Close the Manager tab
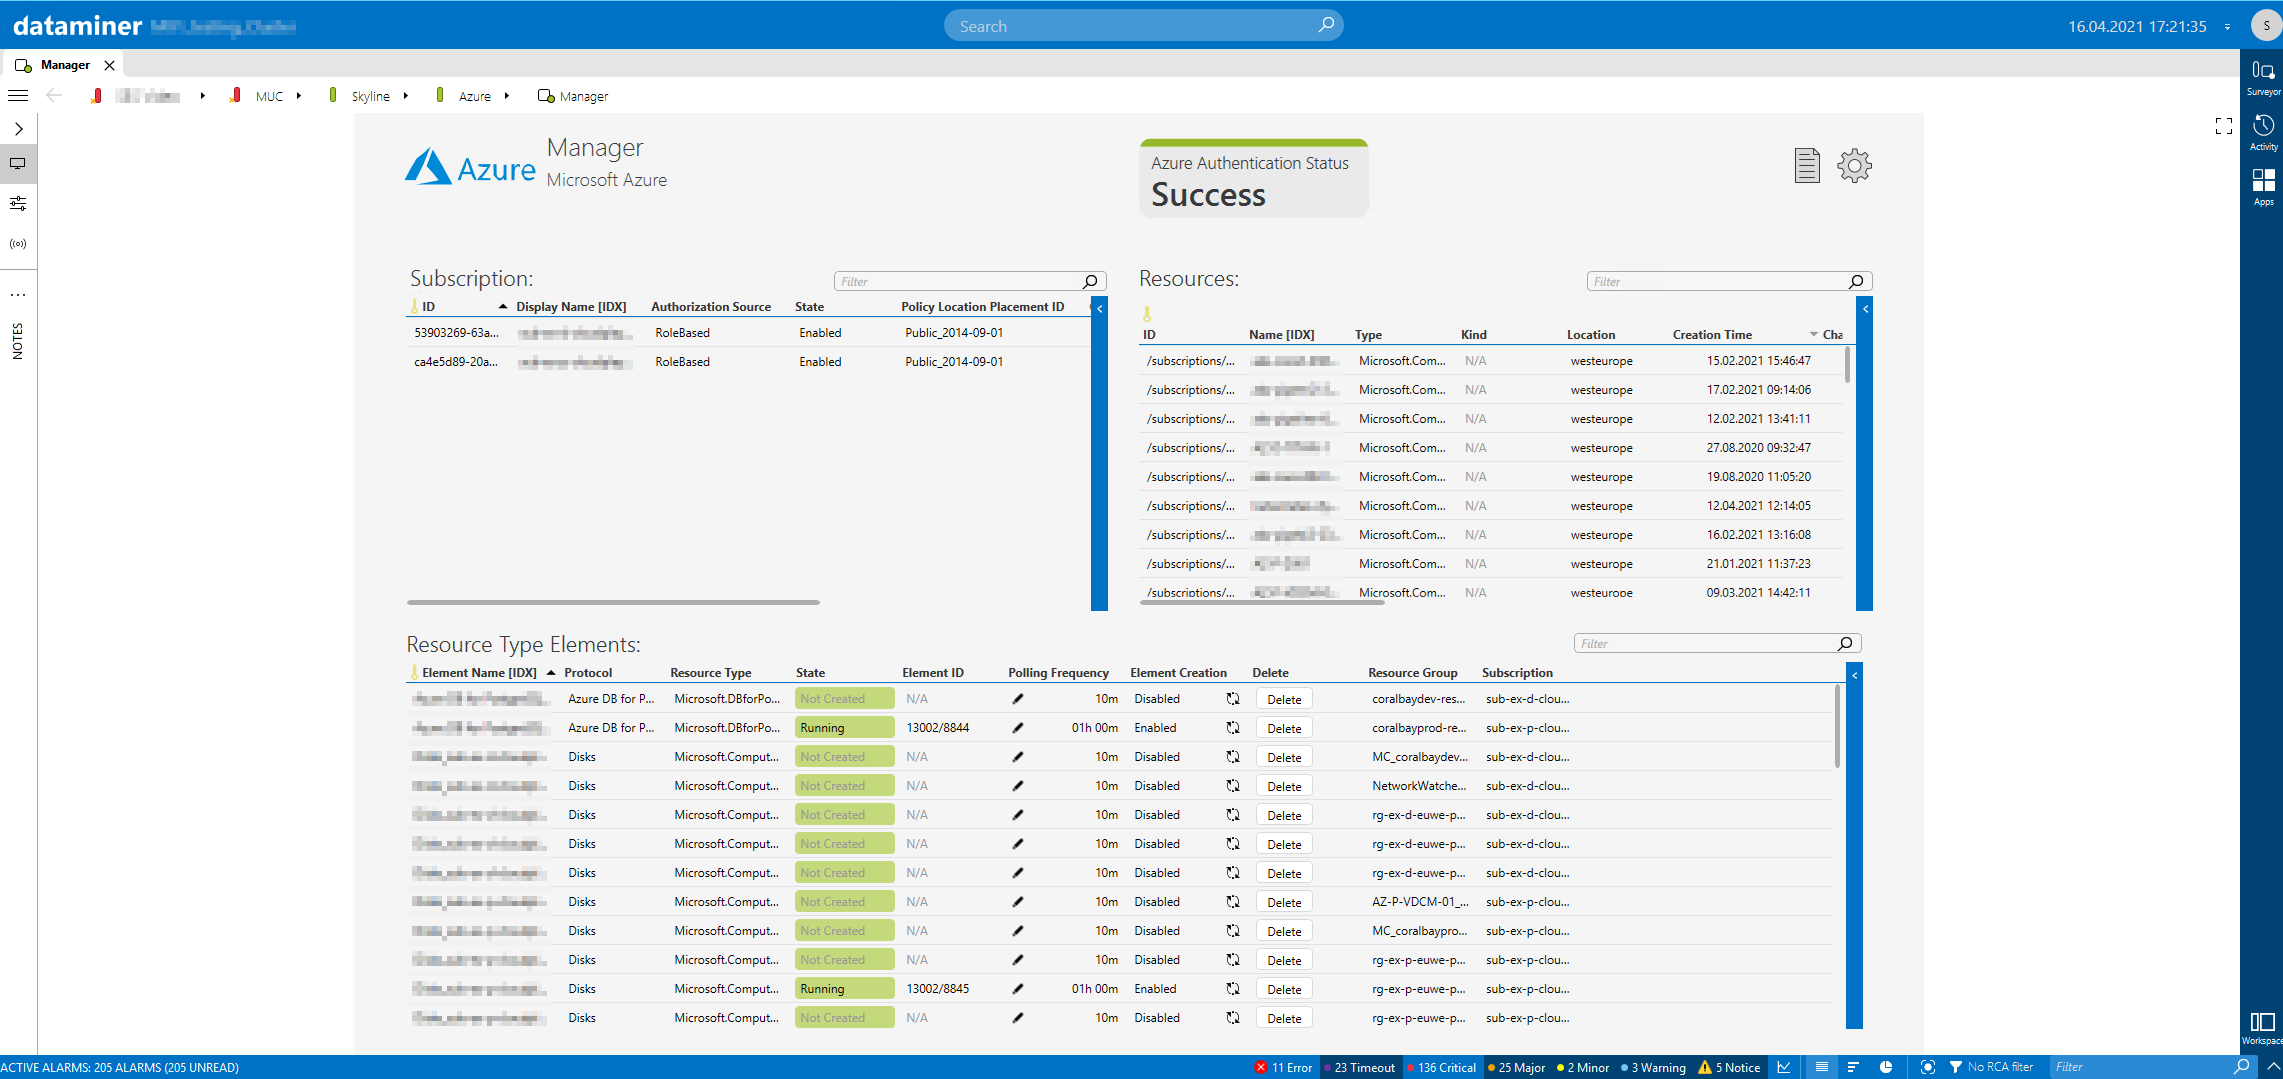The image size is (2283, 1079). (110, 65)
